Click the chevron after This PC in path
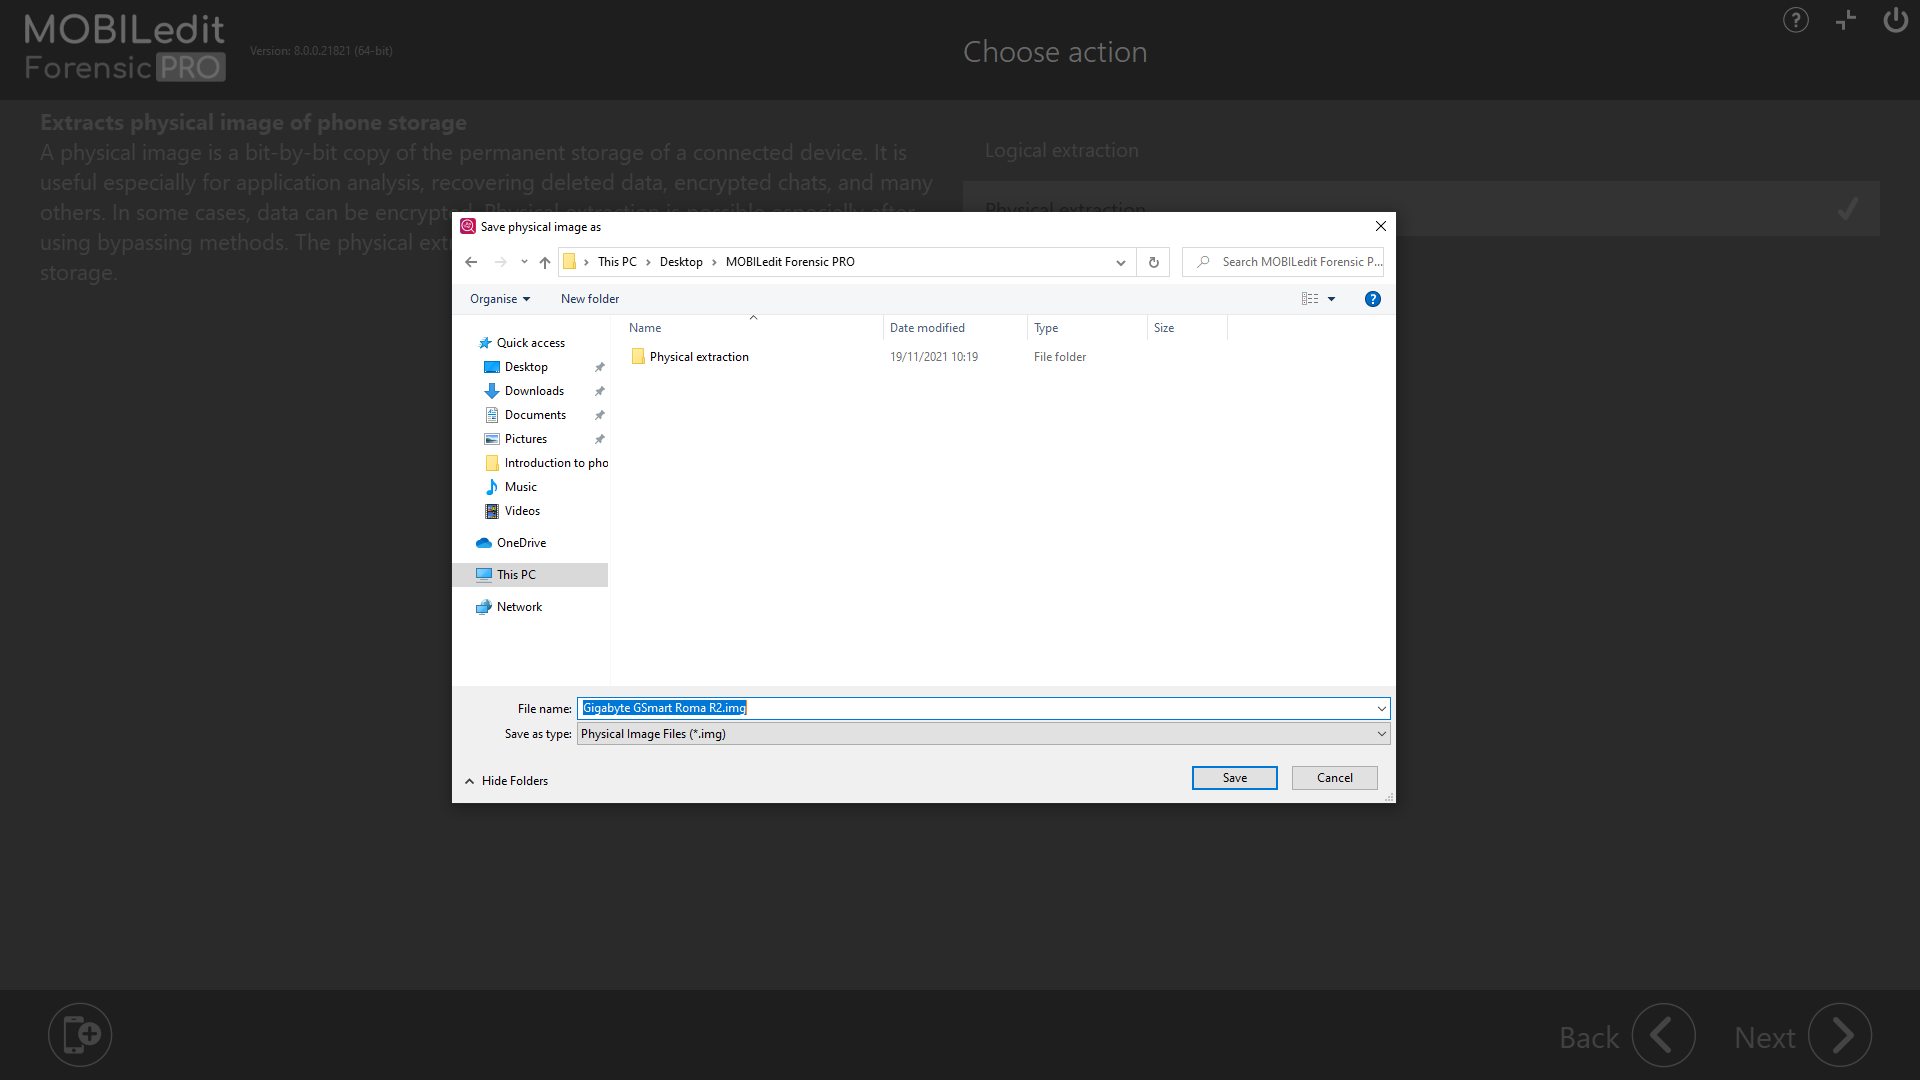The height and width of the screenshot is (1080, 1920). pos(648,262)
